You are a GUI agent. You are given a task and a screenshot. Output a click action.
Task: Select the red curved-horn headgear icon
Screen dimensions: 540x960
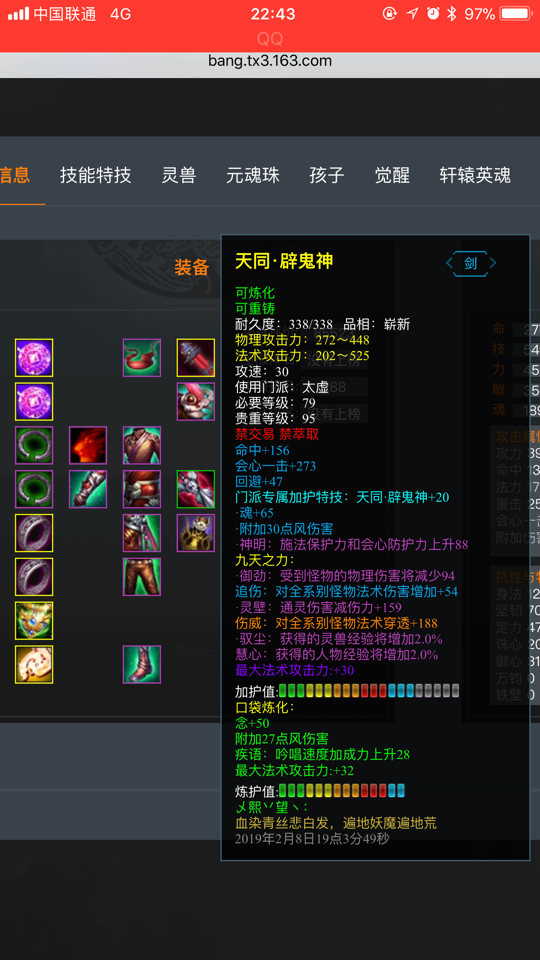[x=142, y=358]
